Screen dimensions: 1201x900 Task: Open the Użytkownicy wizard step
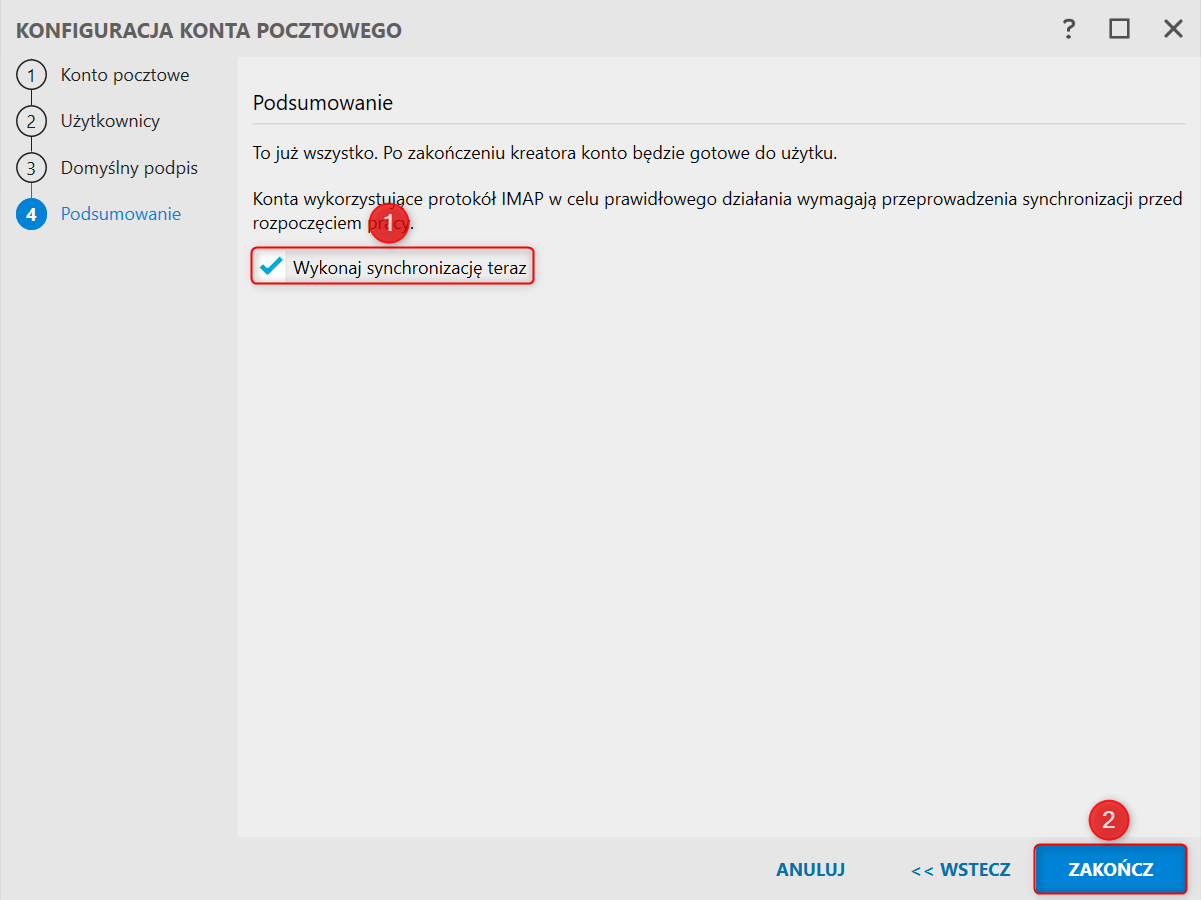point(110,121)
